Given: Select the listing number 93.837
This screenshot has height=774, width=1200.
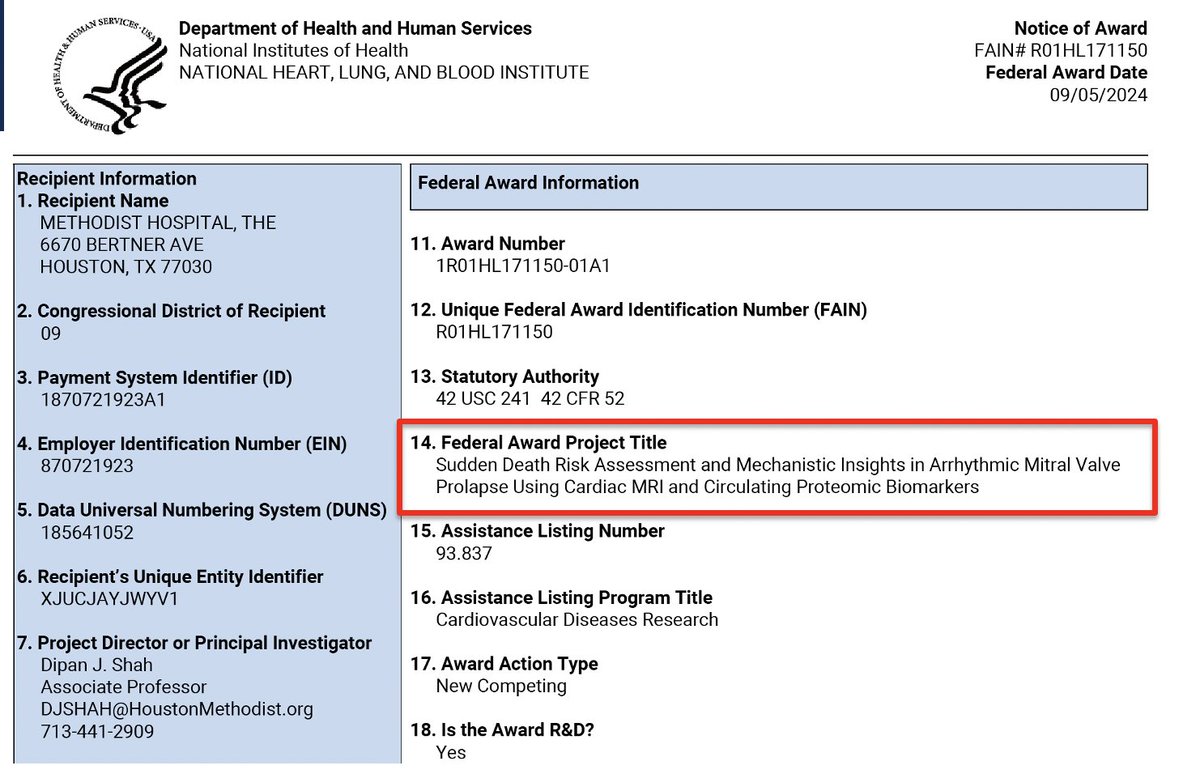Looking at the screenshot, I should pos(464,553).
